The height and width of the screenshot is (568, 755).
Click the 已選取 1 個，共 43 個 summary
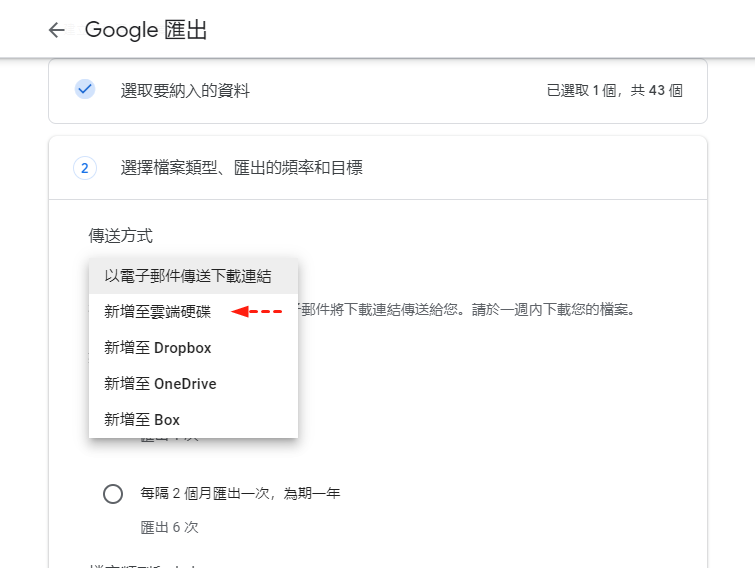point(614,91)
